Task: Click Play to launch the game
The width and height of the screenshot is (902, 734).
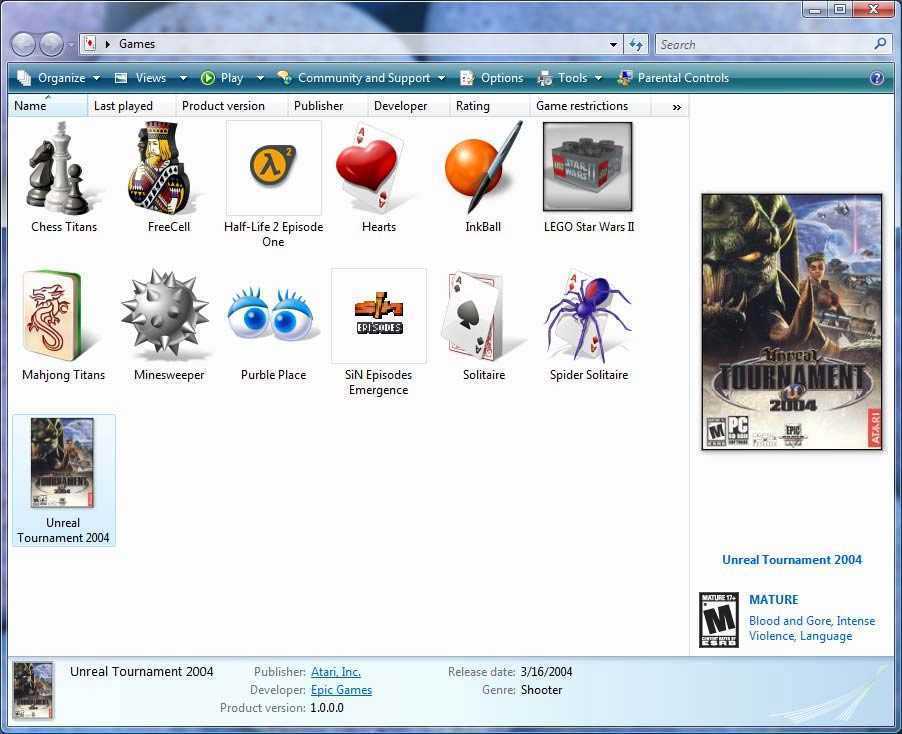Action: tap(222, 78)
